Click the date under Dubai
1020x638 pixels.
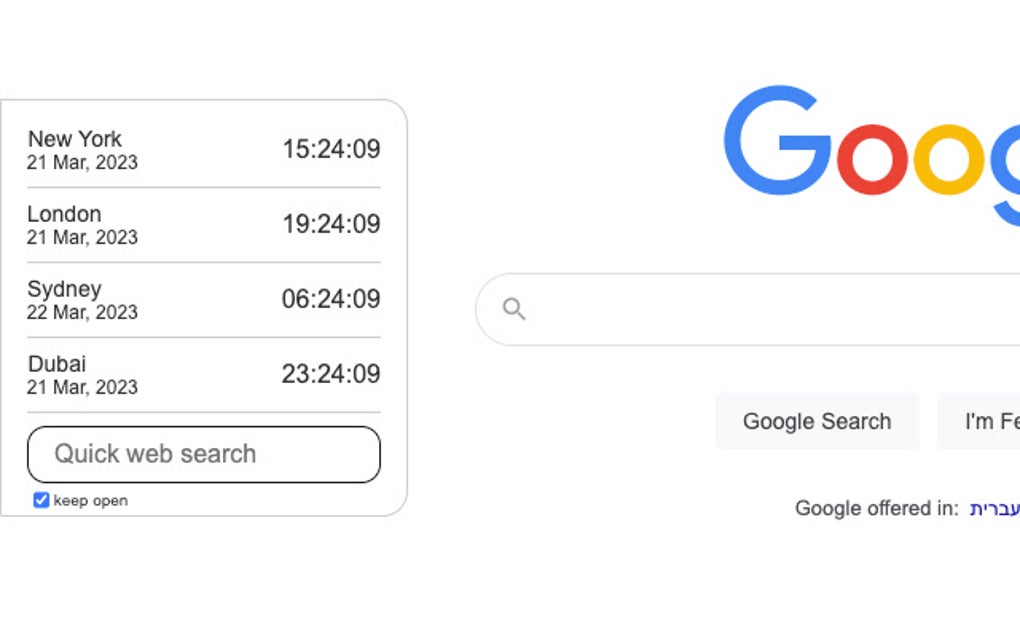coord(72,387)
